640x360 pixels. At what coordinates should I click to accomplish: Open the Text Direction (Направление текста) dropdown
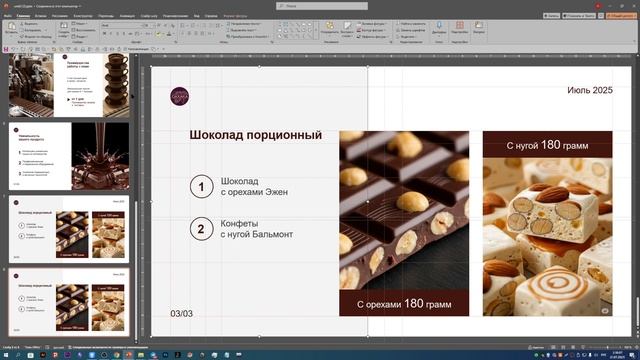244,24
